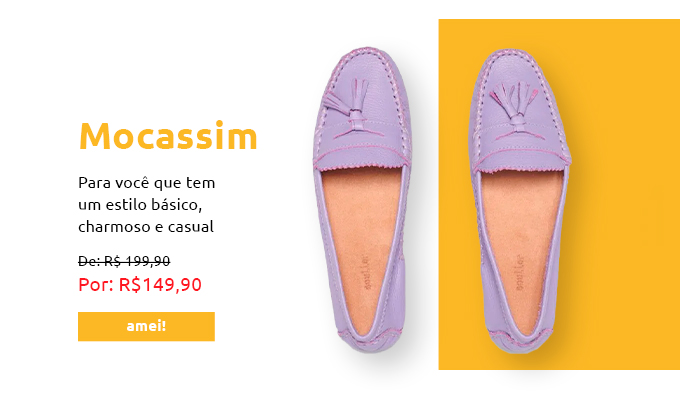Image resolution: width=680 pixels, height=411 pixels.
Task: Open the right moccasin on yellow background
Action: point(520,201)
